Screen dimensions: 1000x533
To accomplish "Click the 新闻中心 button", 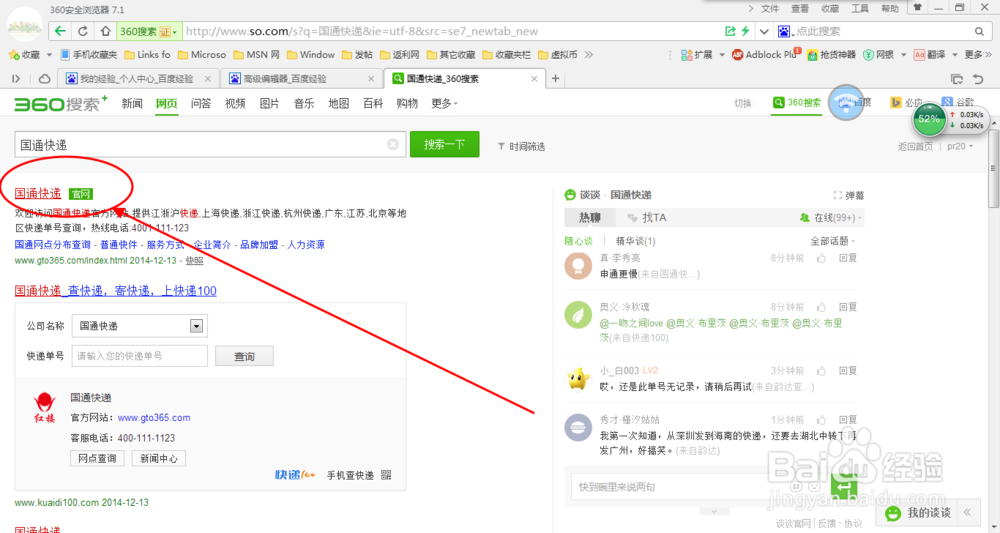I will tap(159, 458).
